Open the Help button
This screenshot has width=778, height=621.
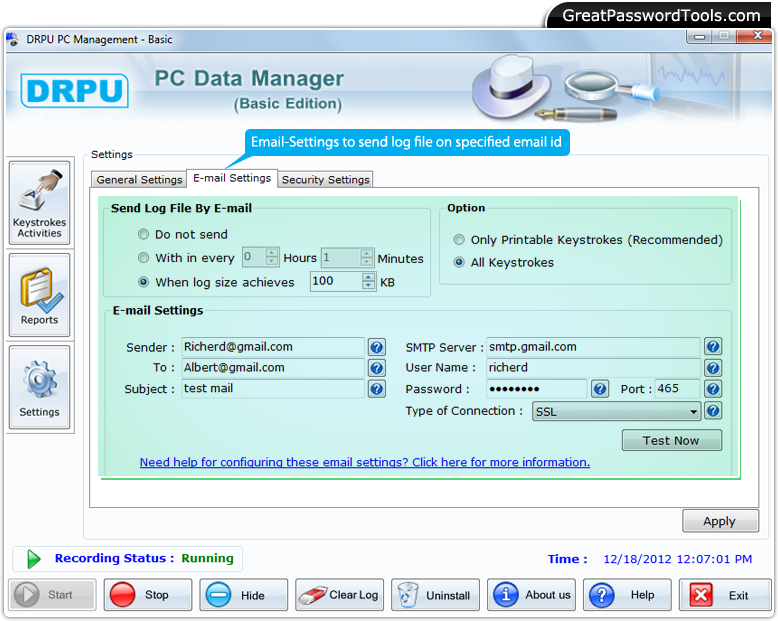click(x=627, y=595)
